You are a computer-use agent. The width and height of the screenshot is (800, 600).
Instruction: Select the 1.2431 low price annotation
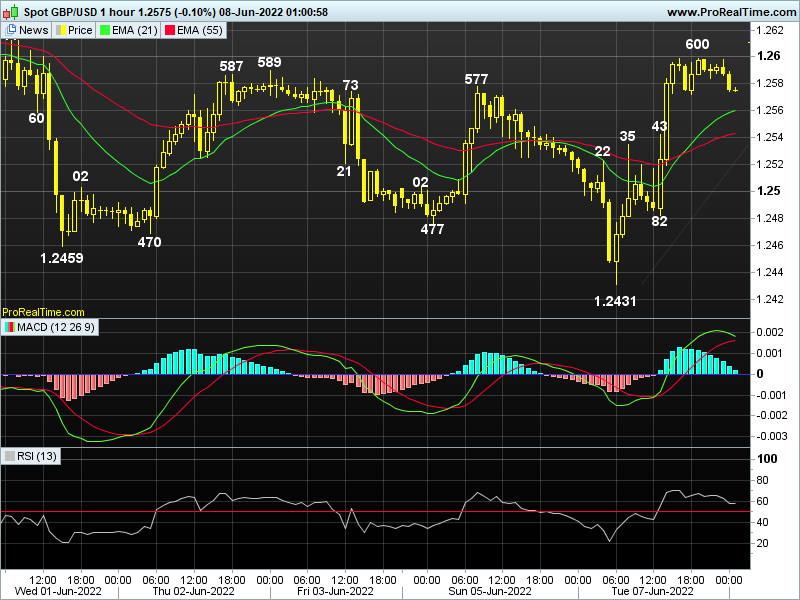(x=615, y=300)
